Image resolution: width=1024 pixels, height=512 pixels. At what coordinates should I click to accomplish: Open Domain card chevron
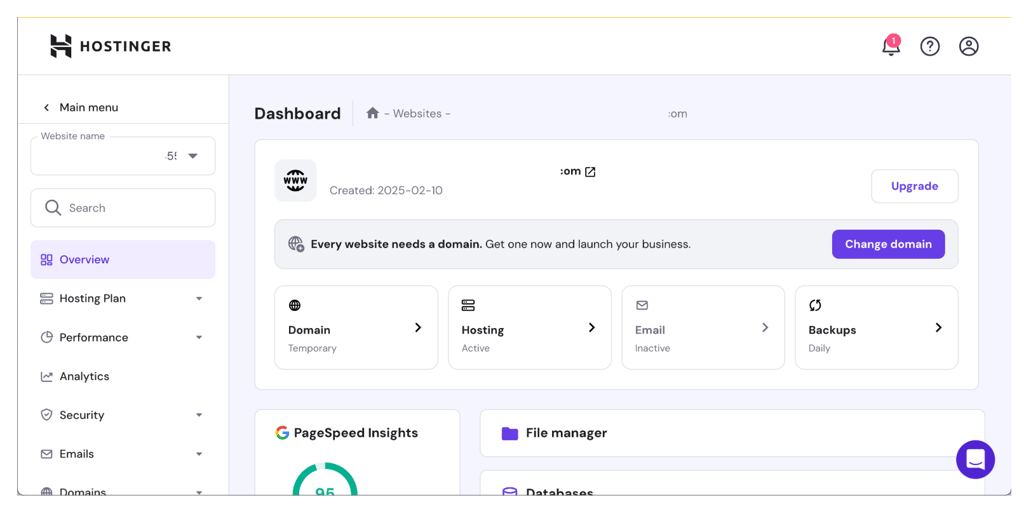pyautogui.click(x=419, y=327)
